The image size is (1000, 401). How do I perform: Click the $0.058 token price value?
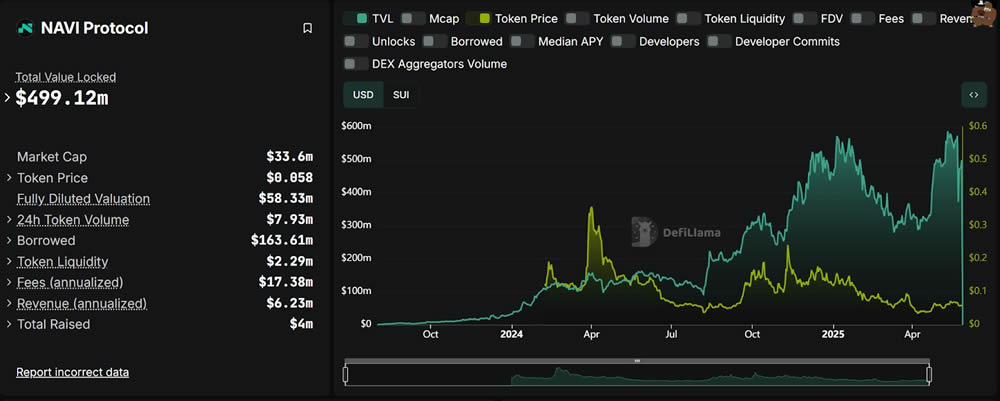pyautogui.click(x=290, y=178)
